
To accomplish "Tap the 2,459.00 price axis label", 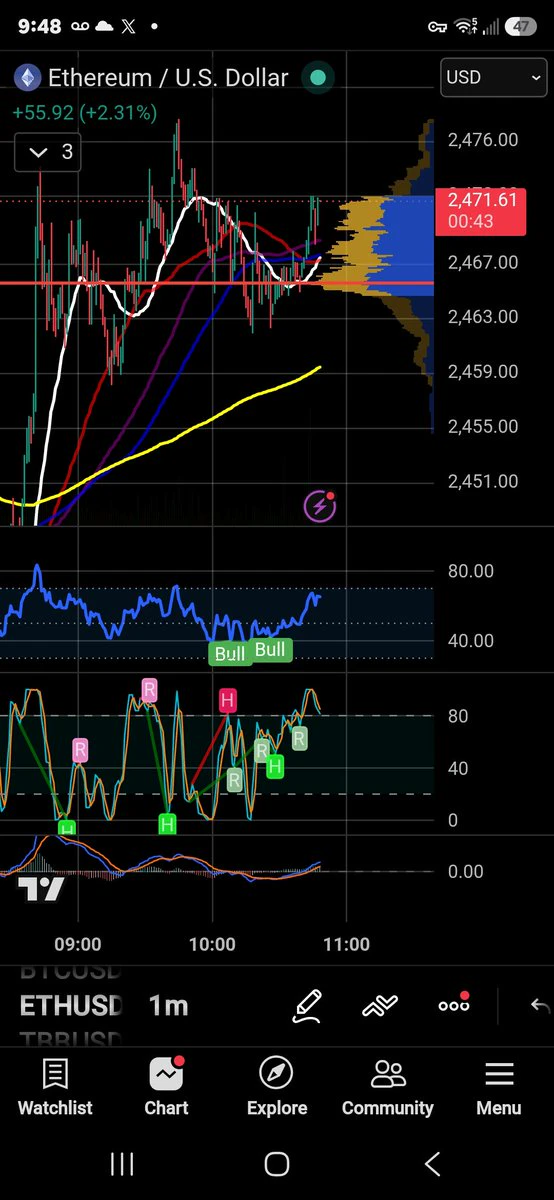I will tap(484, 372).
